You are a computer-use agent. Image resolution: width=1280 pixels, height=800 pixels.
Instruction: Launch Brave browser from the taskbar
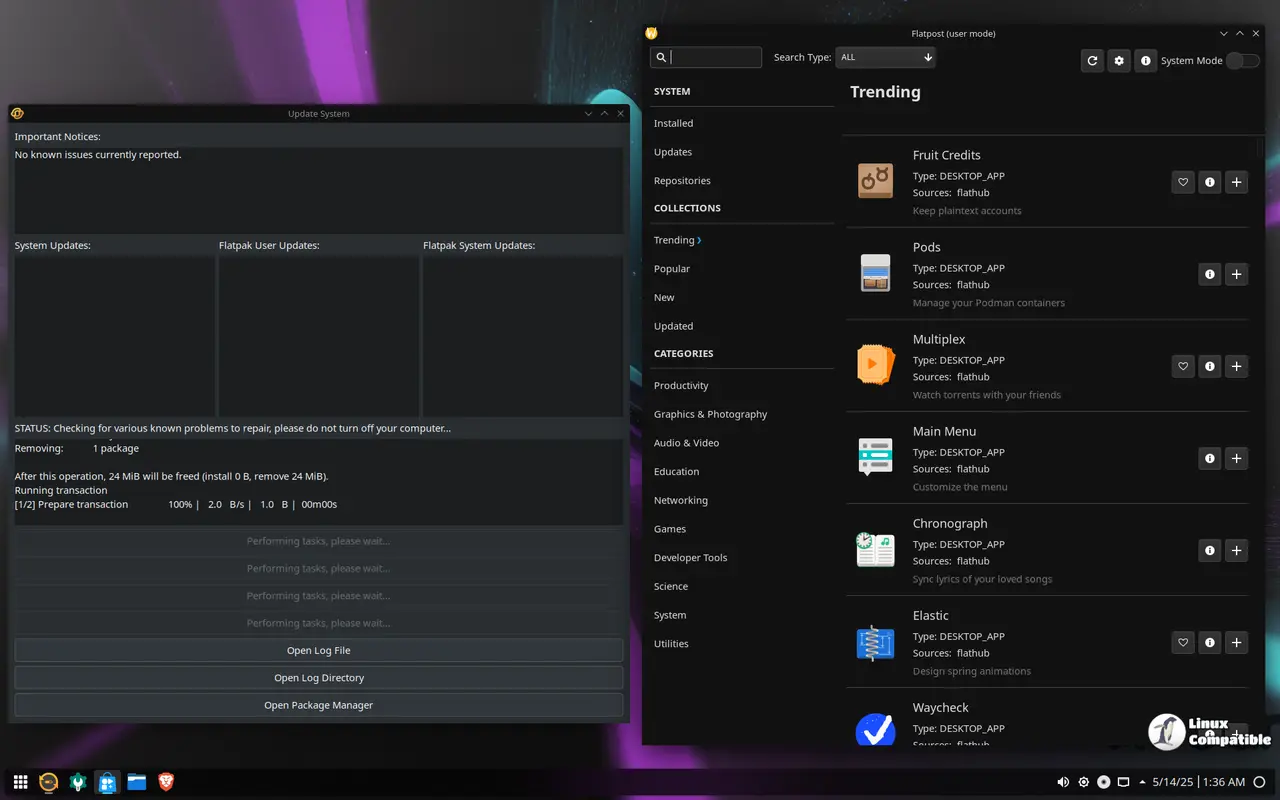(x=166, y=782)
